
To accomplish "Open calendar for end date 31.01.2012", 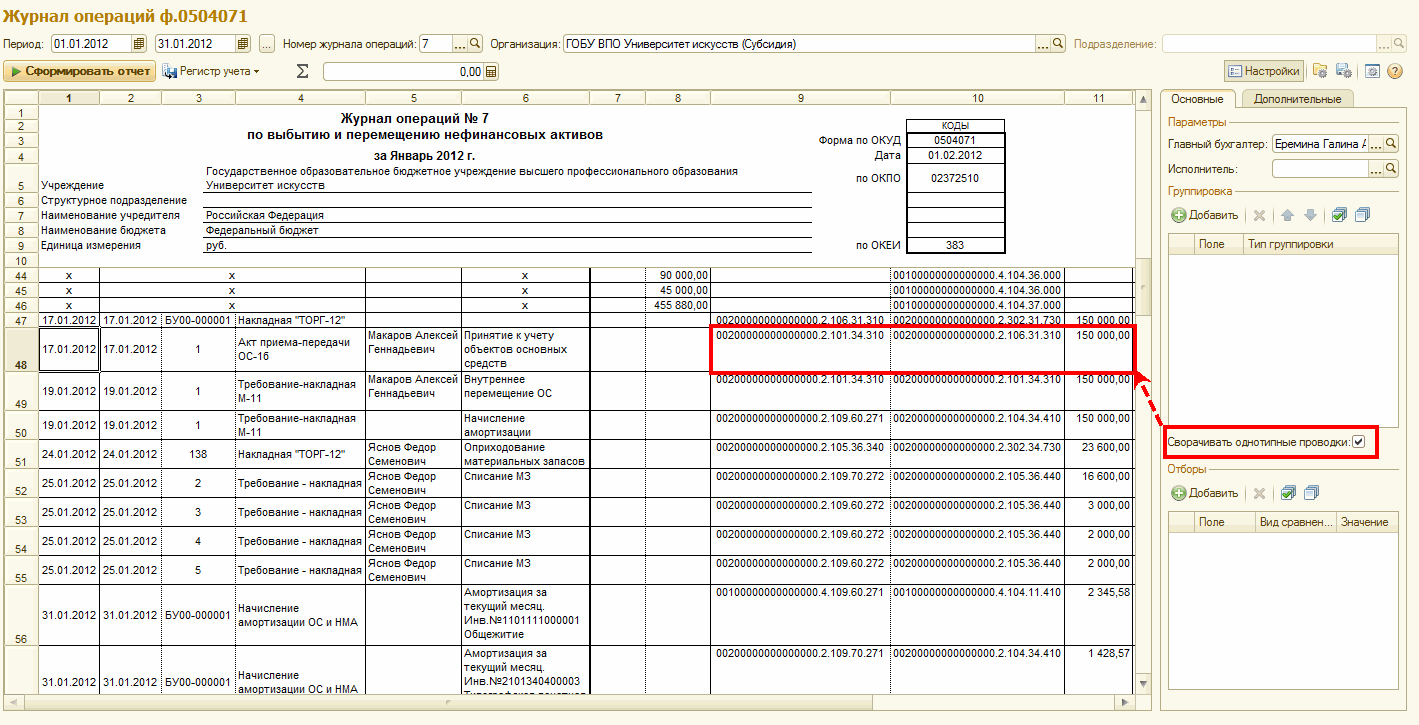I will pyautogui.click(x=243, y=44).
